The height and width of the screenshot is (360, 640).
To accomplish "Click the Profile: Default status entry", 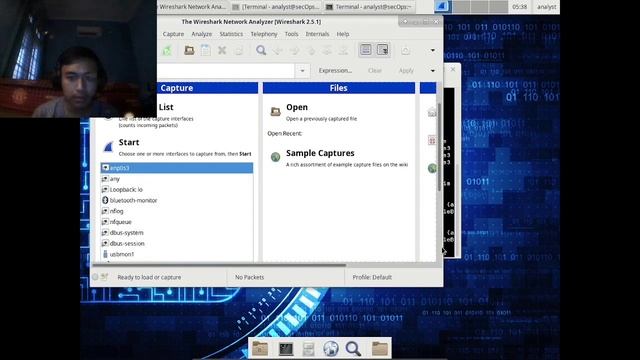I will pos(372,277).
